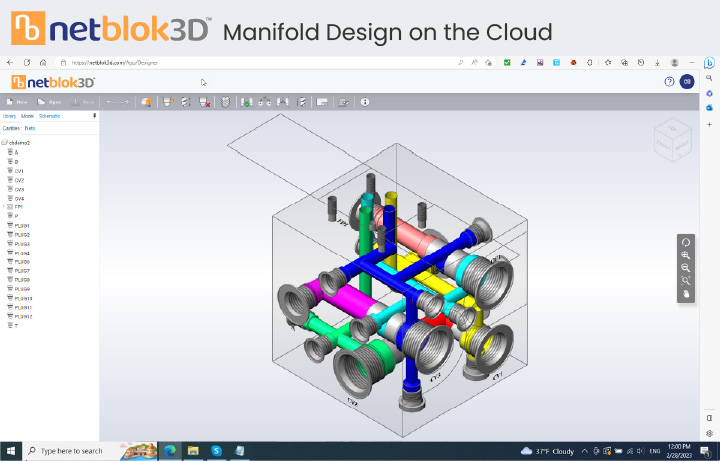Image resolution: width=720 pixels, height=462 pixels.
Task: Click the delete cavity icon with red X
Action: click(x=205, y=102)
